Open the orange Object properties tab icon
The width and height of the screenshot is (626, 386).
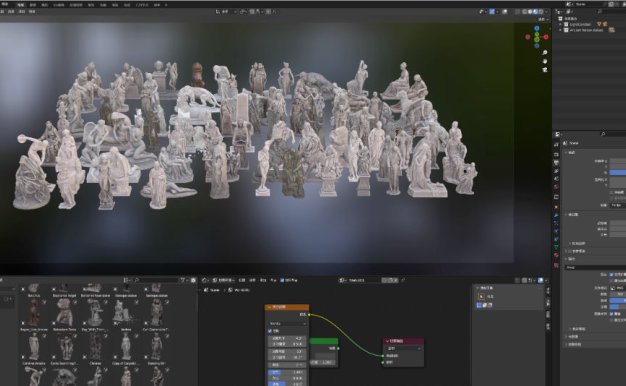557,207
